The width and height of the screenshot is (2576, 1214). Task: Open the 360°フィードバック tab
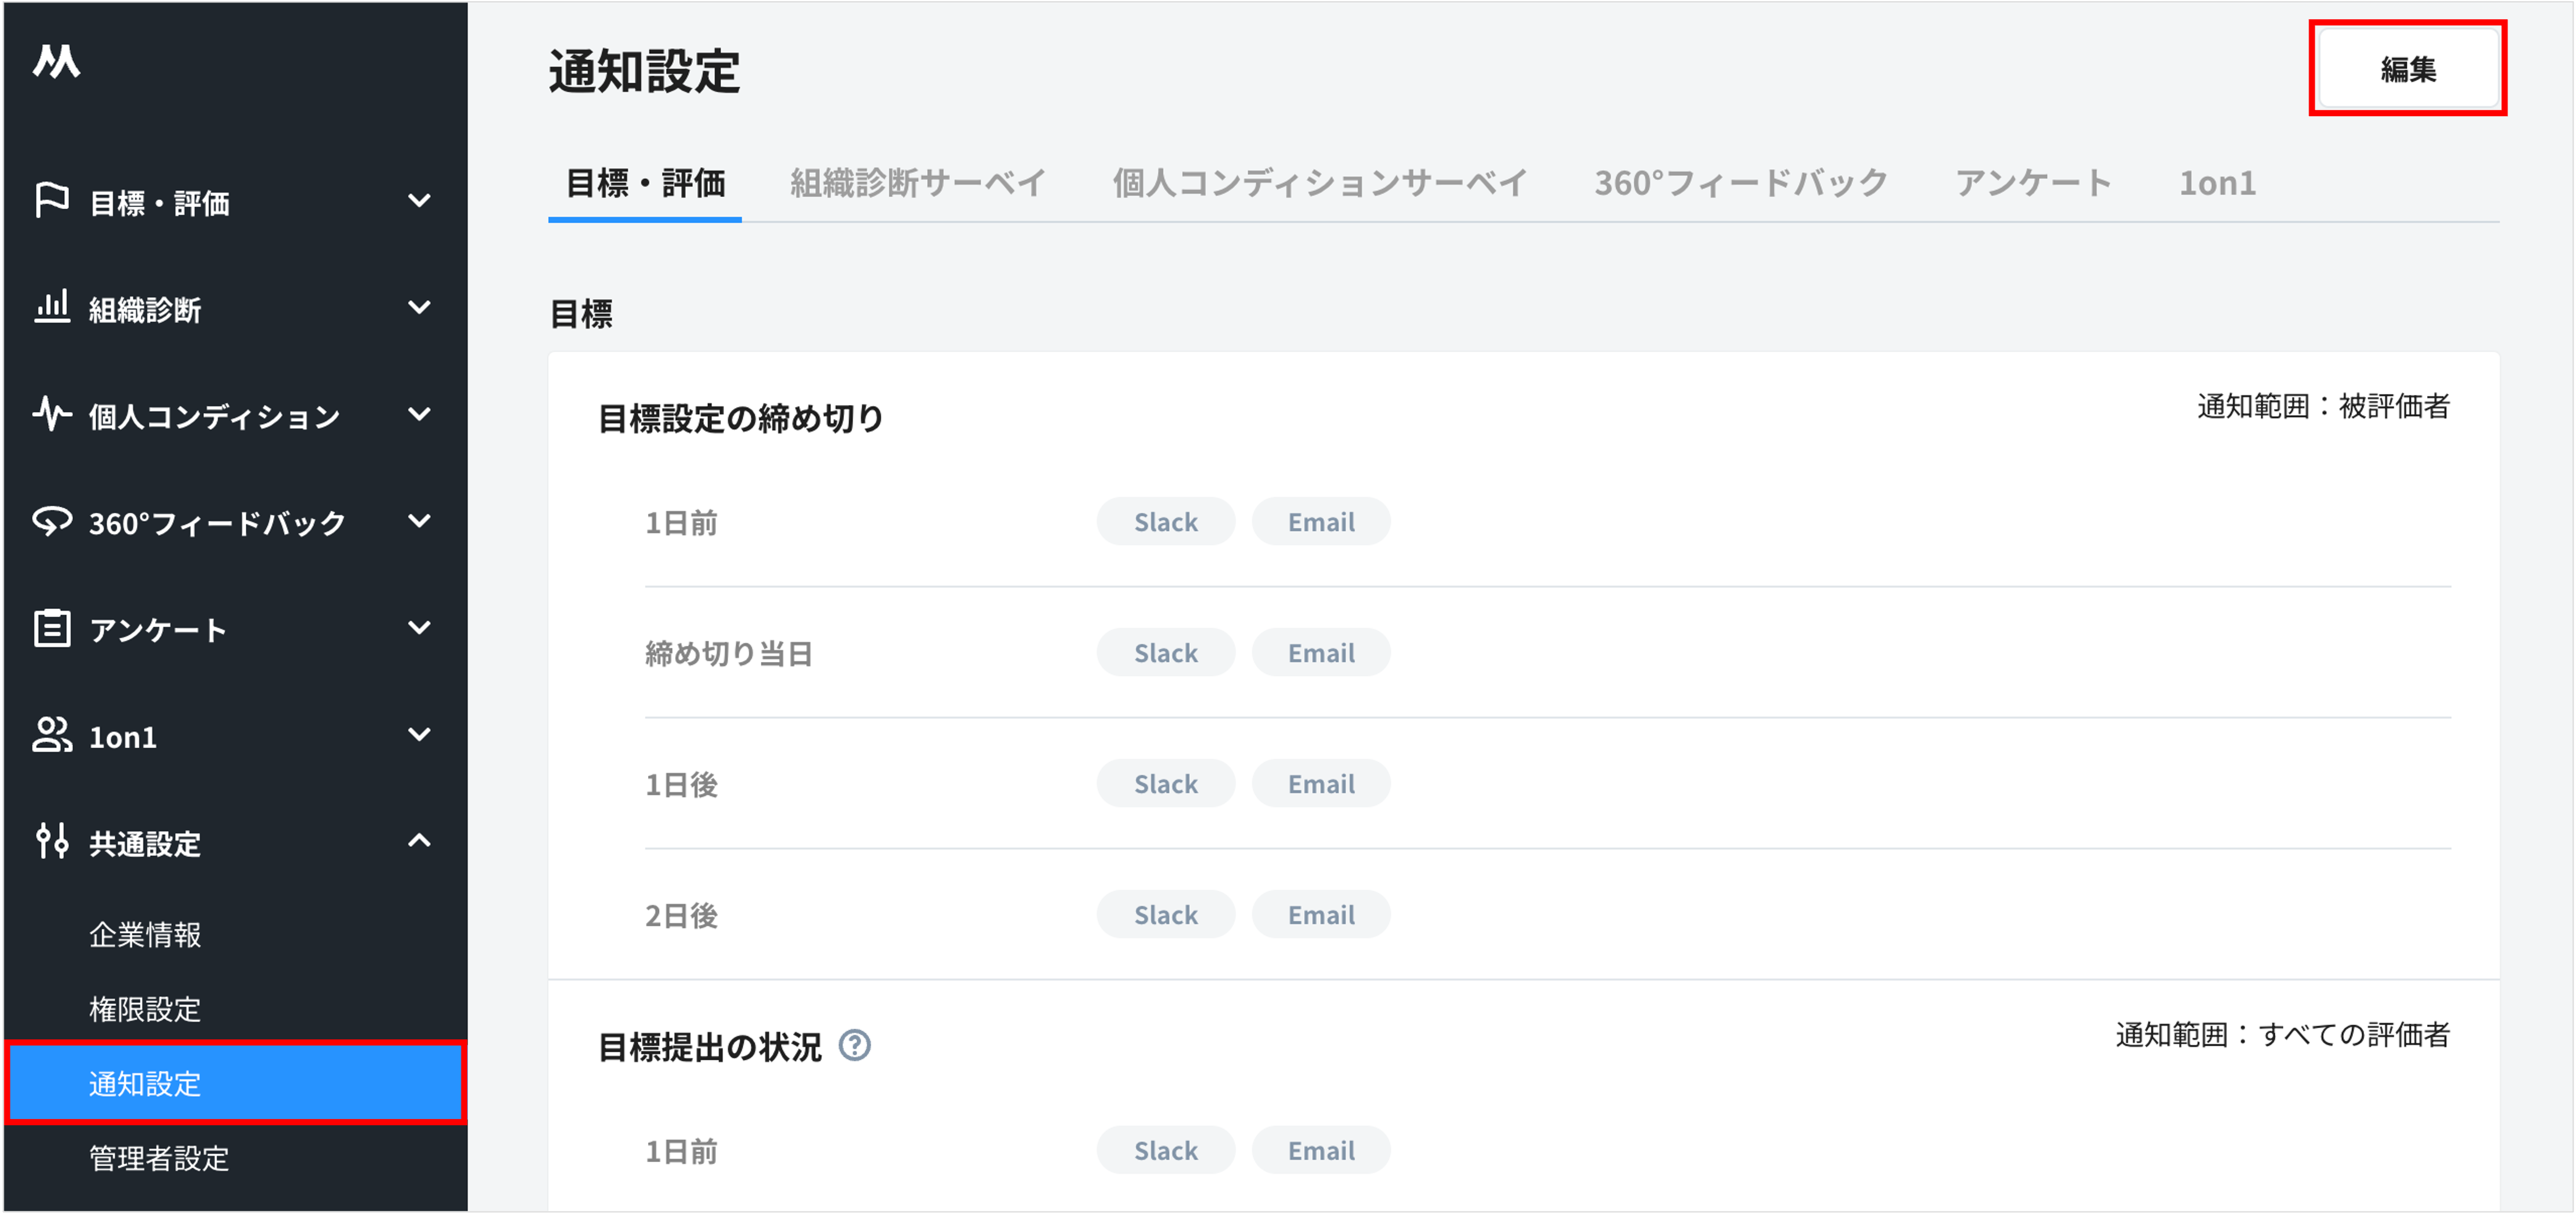point(1740,183)
